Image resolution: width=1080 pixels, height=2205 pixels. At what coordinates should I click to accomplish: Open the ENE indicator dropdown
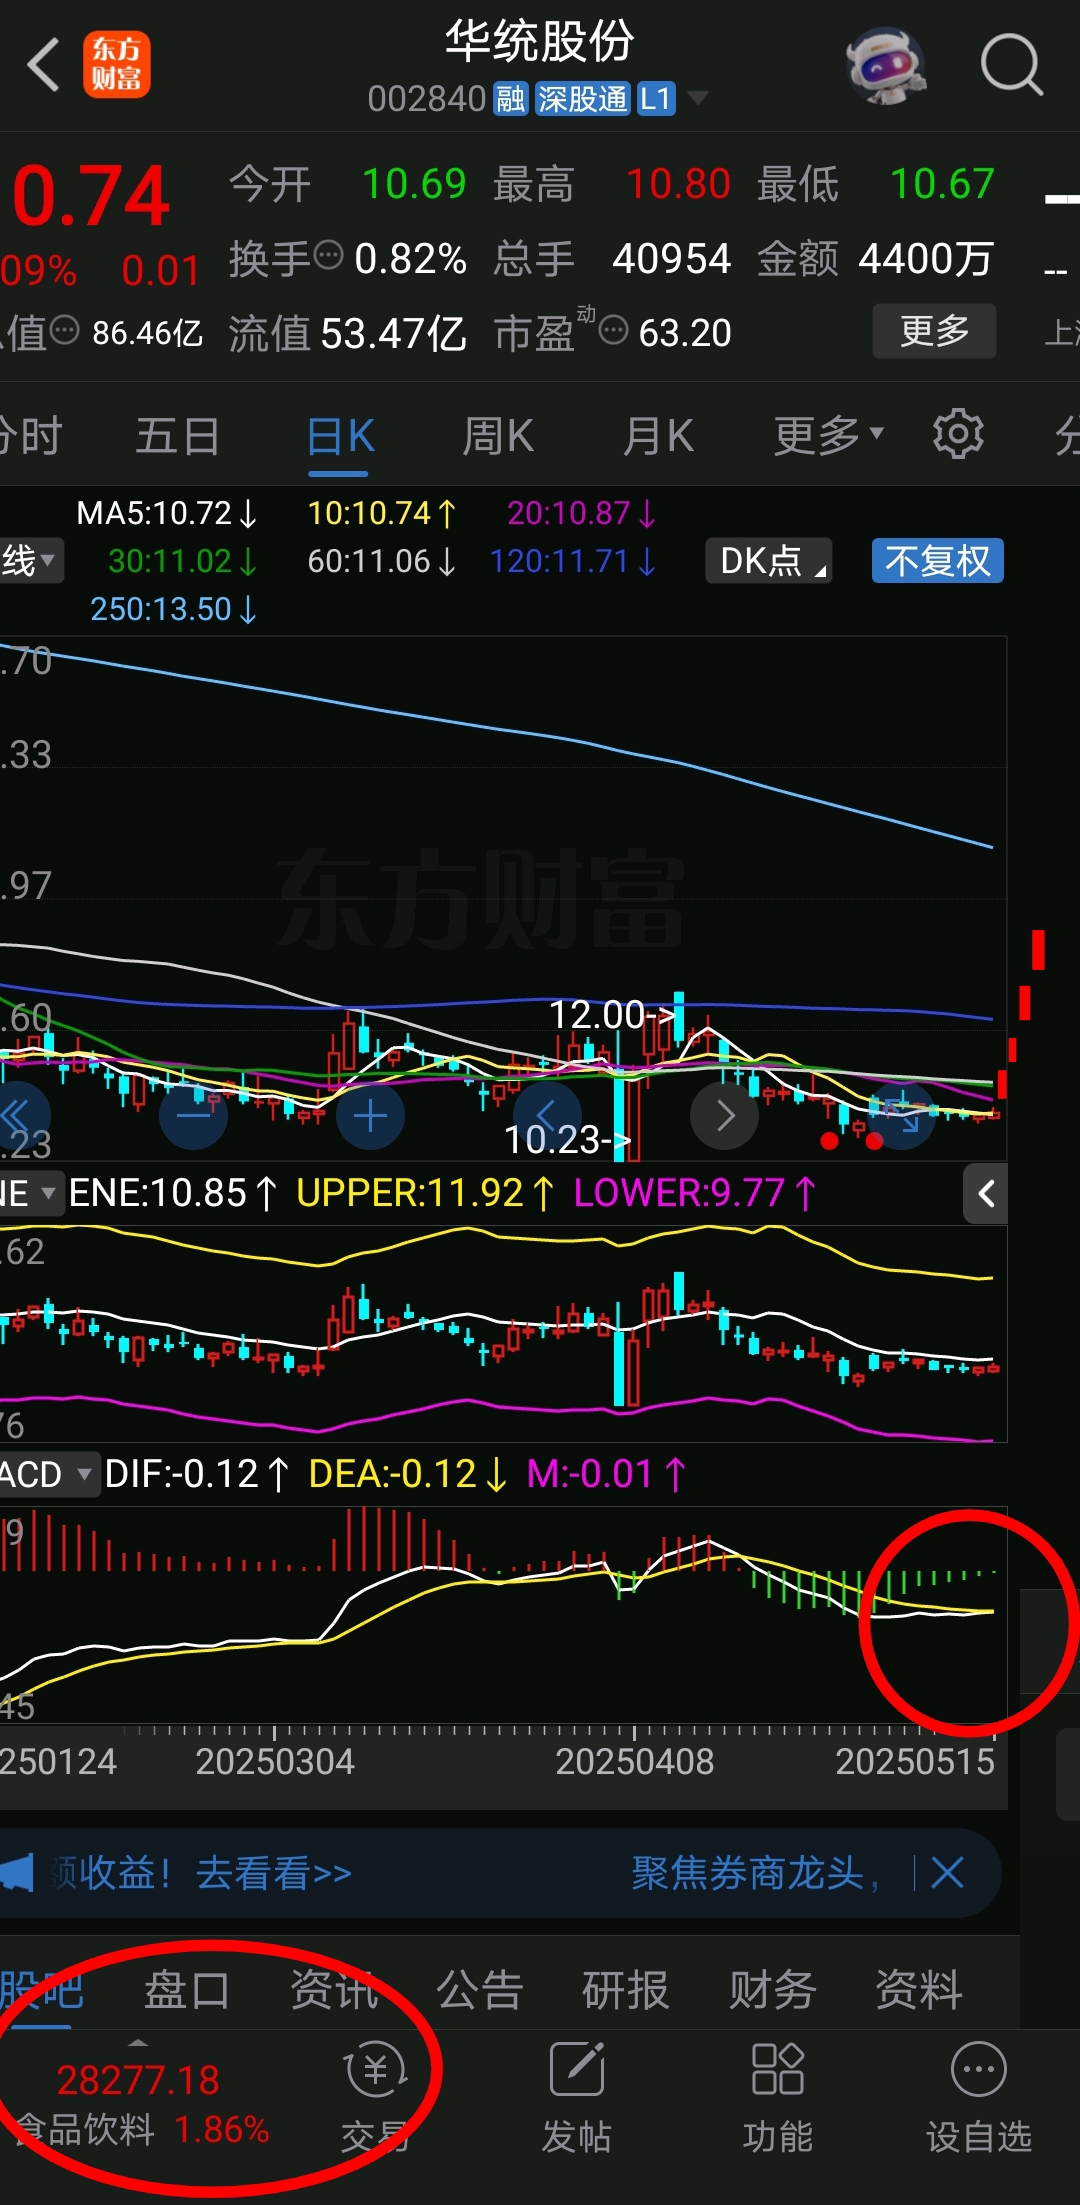coord(30,1193)
